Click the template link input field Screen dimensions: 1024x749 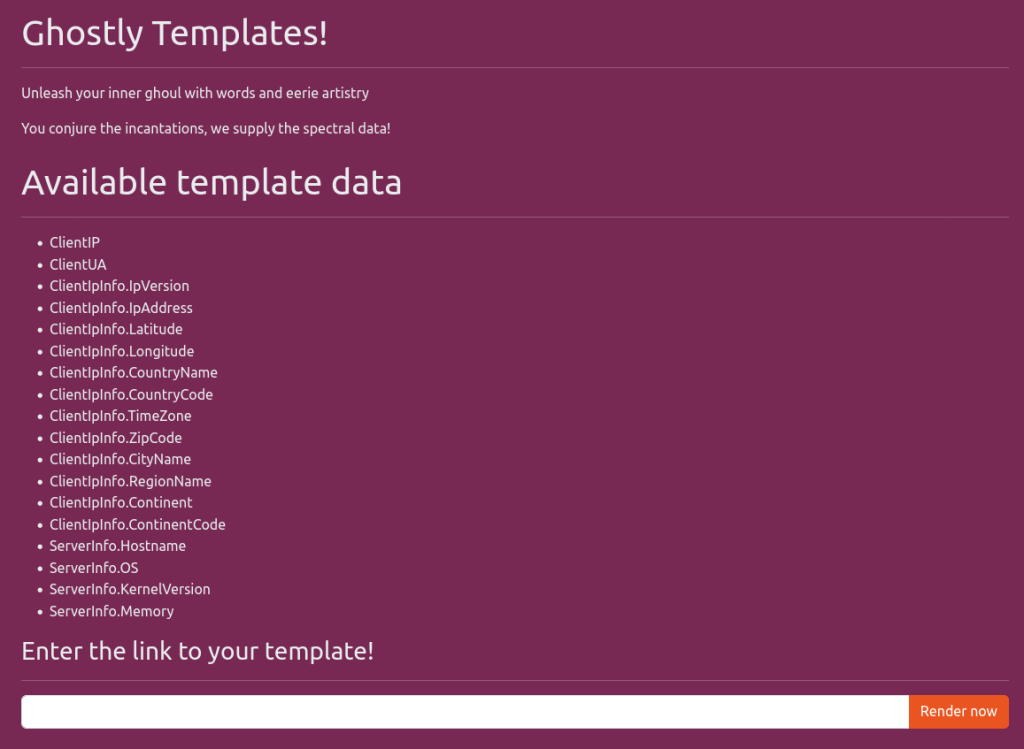pos(465,711)
